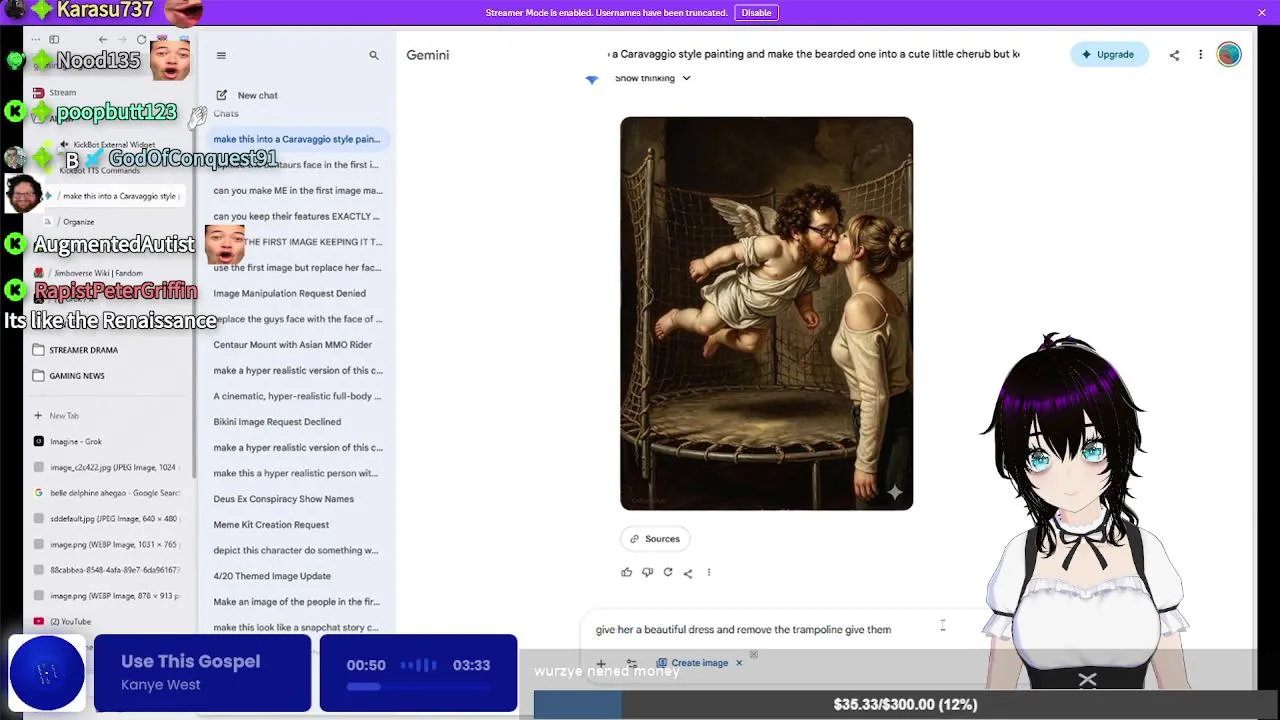Click the generated image sparkle watermark icon
1280x720 pixels.
pyautogui.click(x=894, y=492)
